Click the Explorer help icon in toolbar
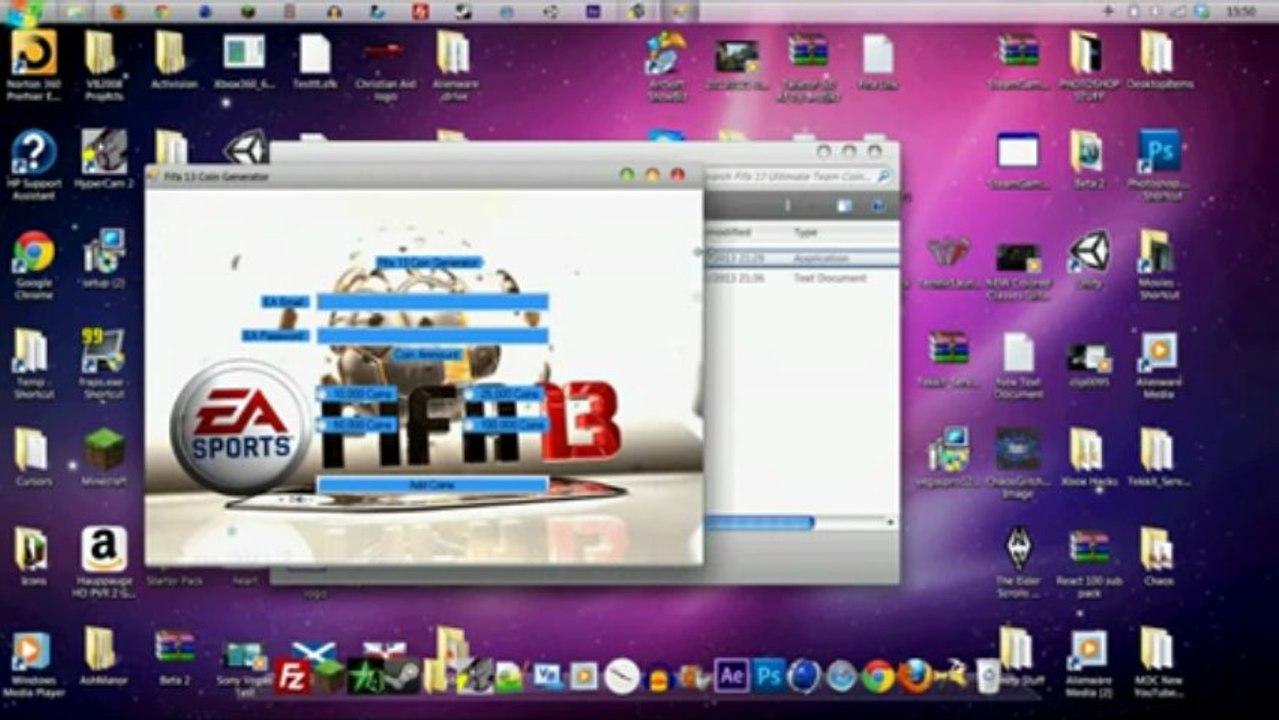Screen dimensions: 1279x720 click(x=878, y=205)
